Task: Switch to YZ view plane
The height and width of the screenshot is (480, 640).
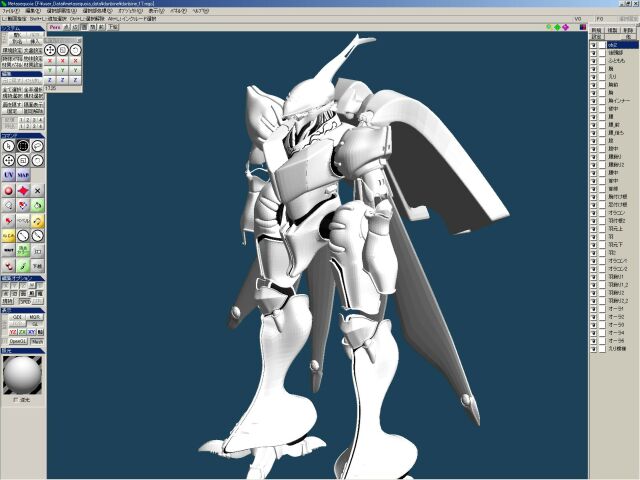Action: click(x=13, y=332)
